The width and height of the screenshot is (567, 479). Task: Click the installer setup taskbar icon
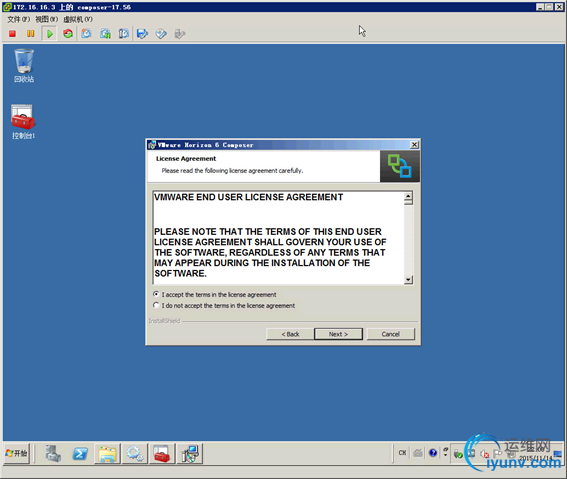click(189, 453)
